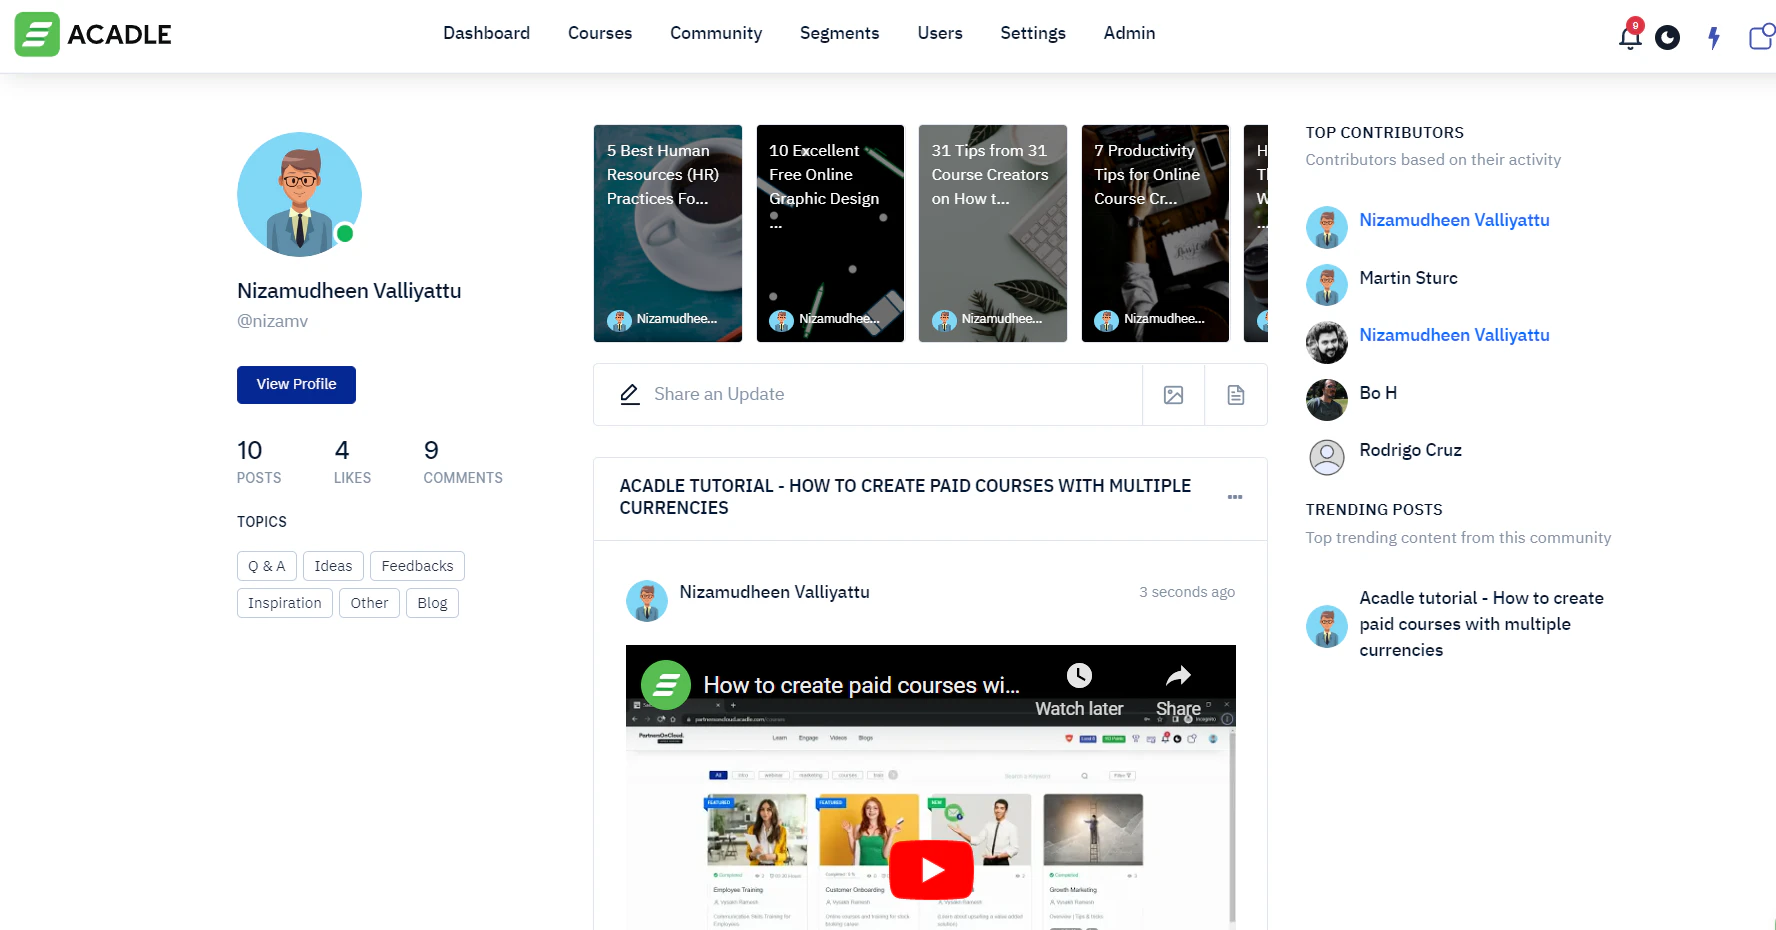The width and height of the screenshot is (1776, 930).
Task: Play the embedded tutorial video
Action: pos(930,868)
